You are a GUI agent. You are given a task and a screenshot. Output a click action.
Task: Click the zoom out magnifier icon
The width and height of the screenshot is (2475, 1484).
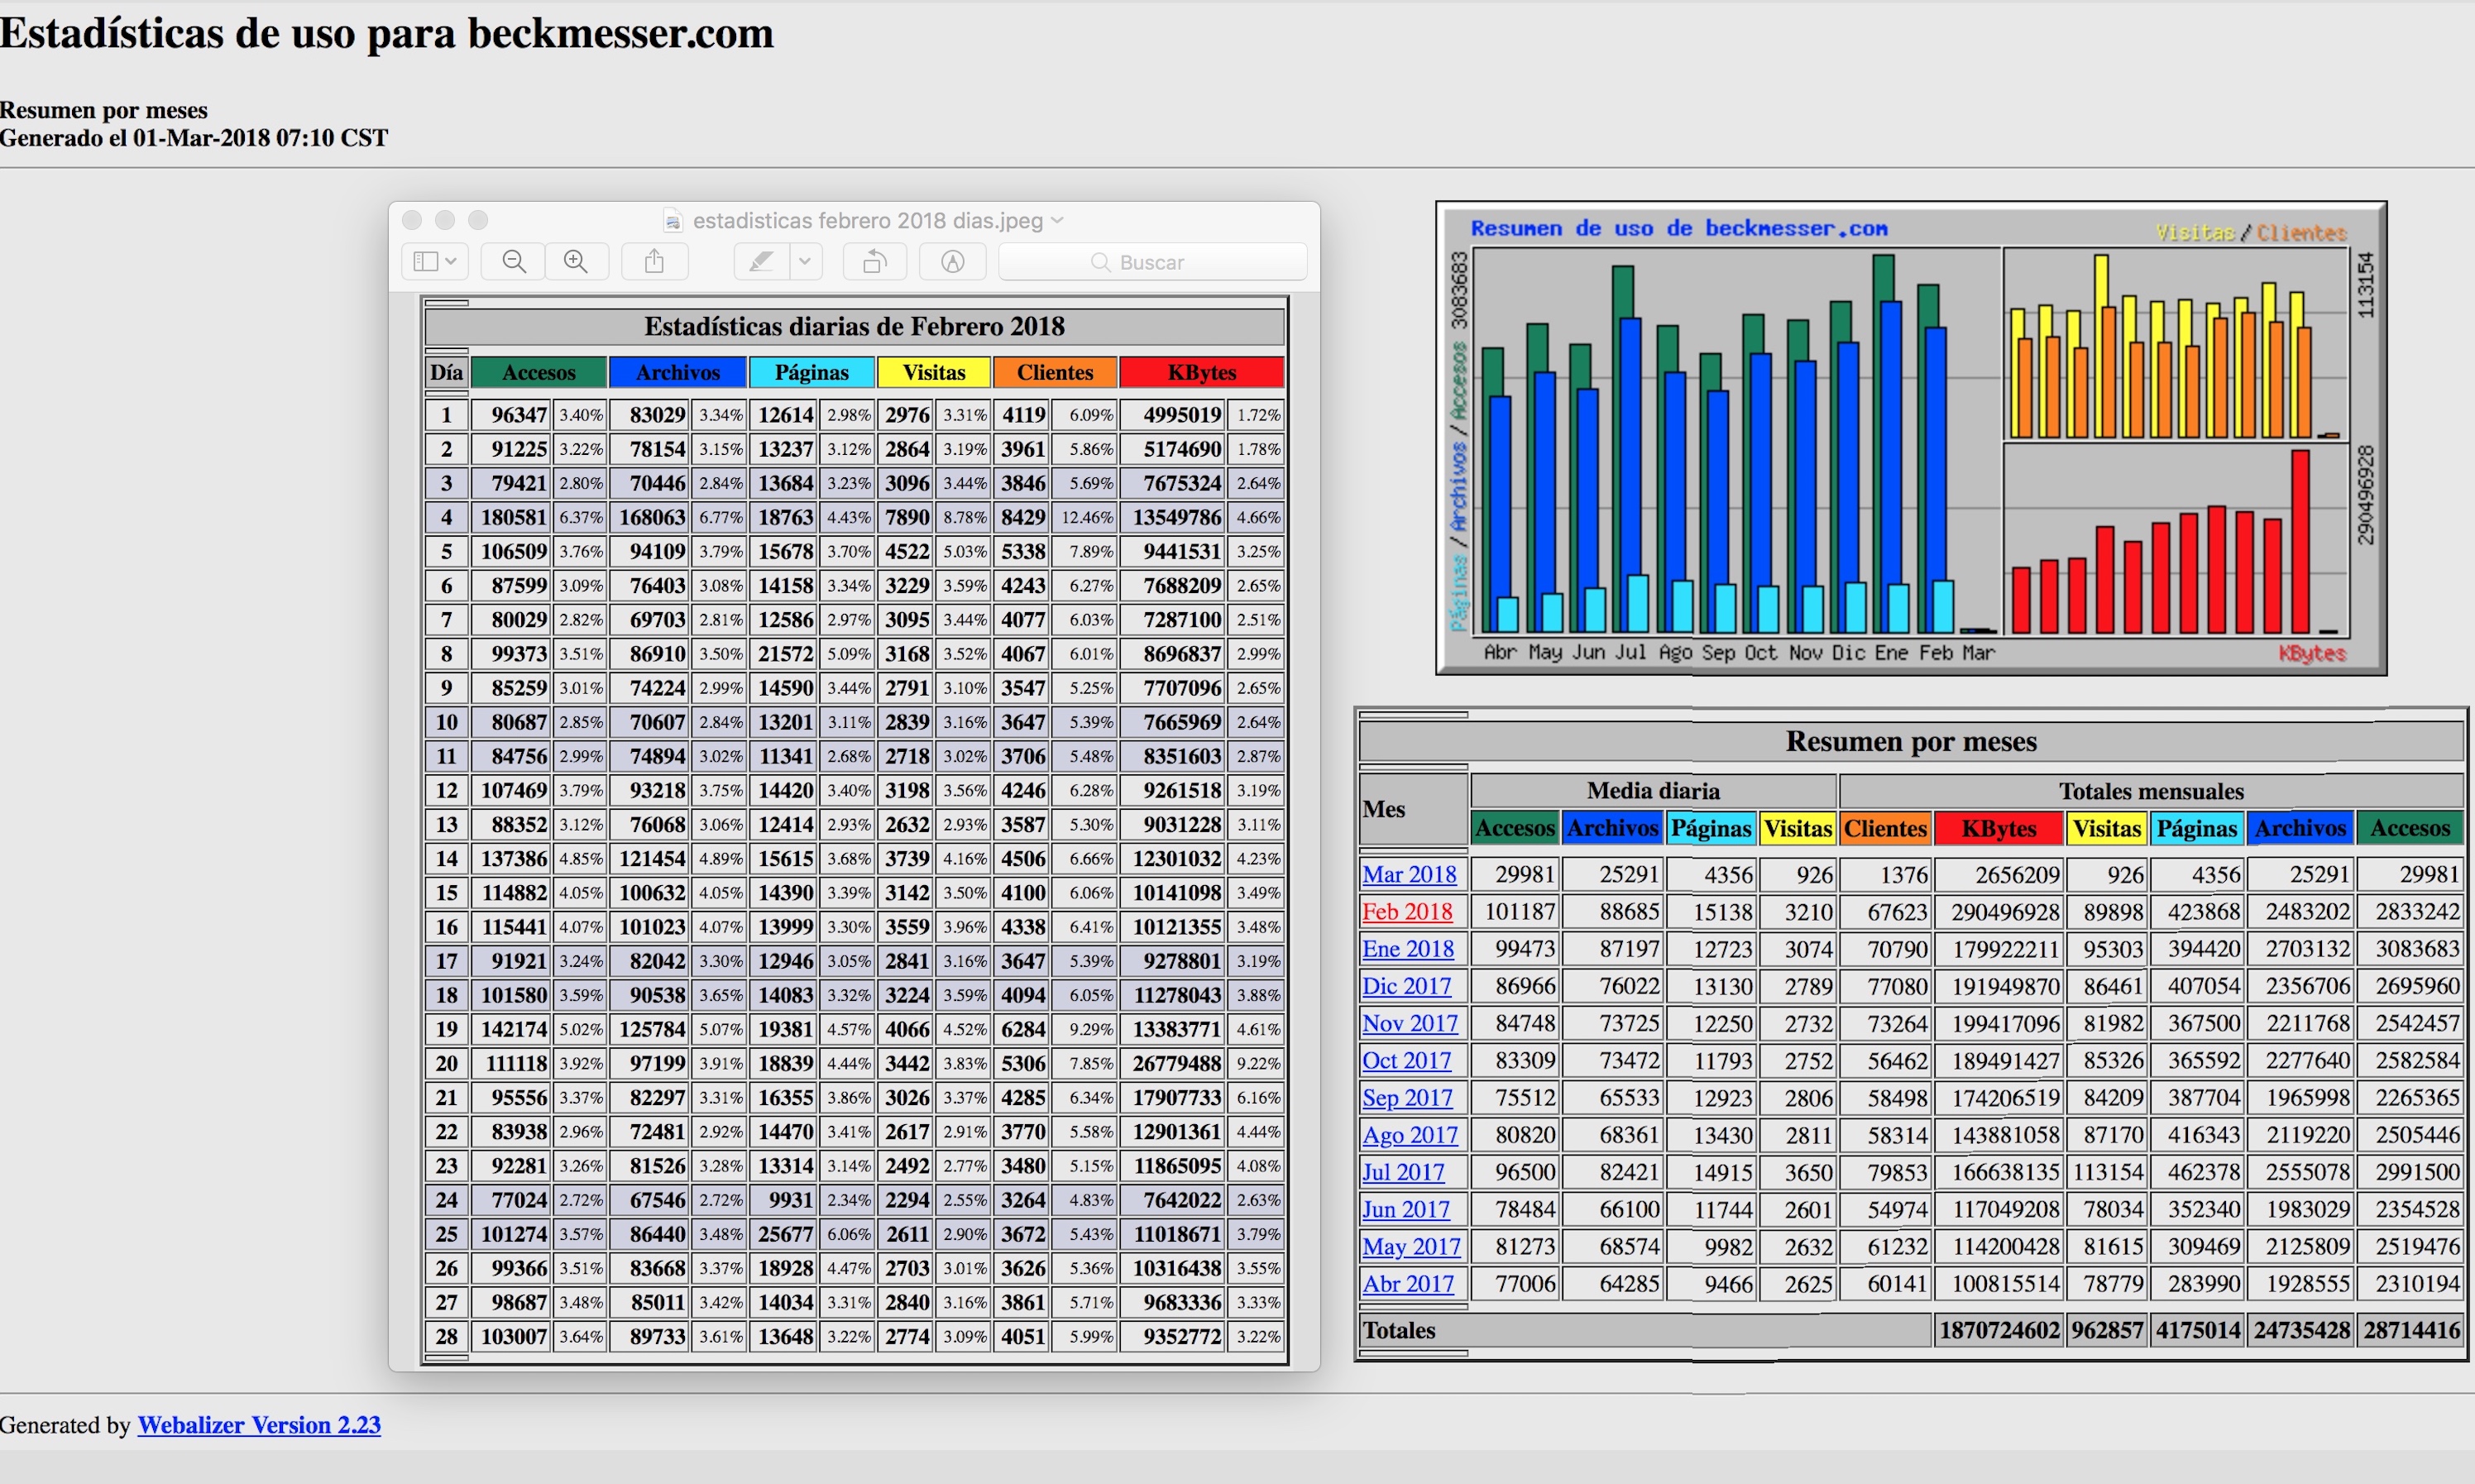click(x=514, y=262)
